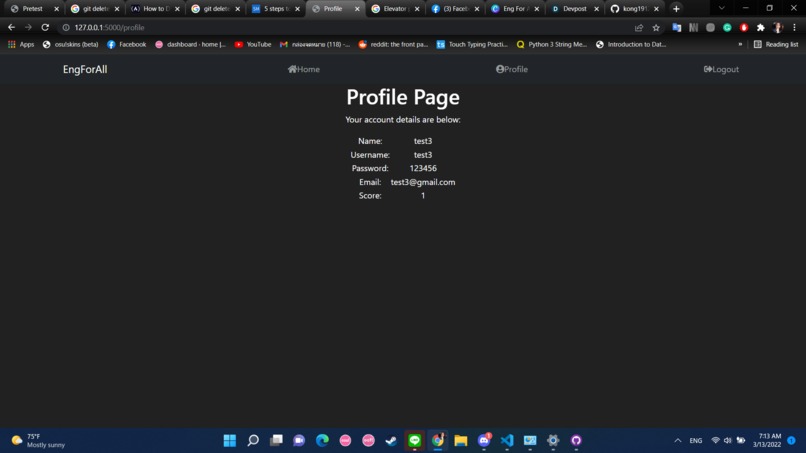Open a new browser tab with plus
Viewport: 806px width, 453px height.
coord(676,9)
